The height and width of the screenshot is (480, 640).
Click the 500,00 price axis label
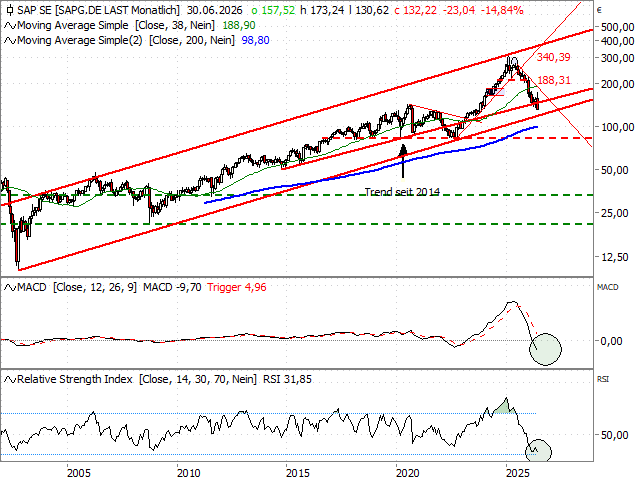(x=618, y=27)
